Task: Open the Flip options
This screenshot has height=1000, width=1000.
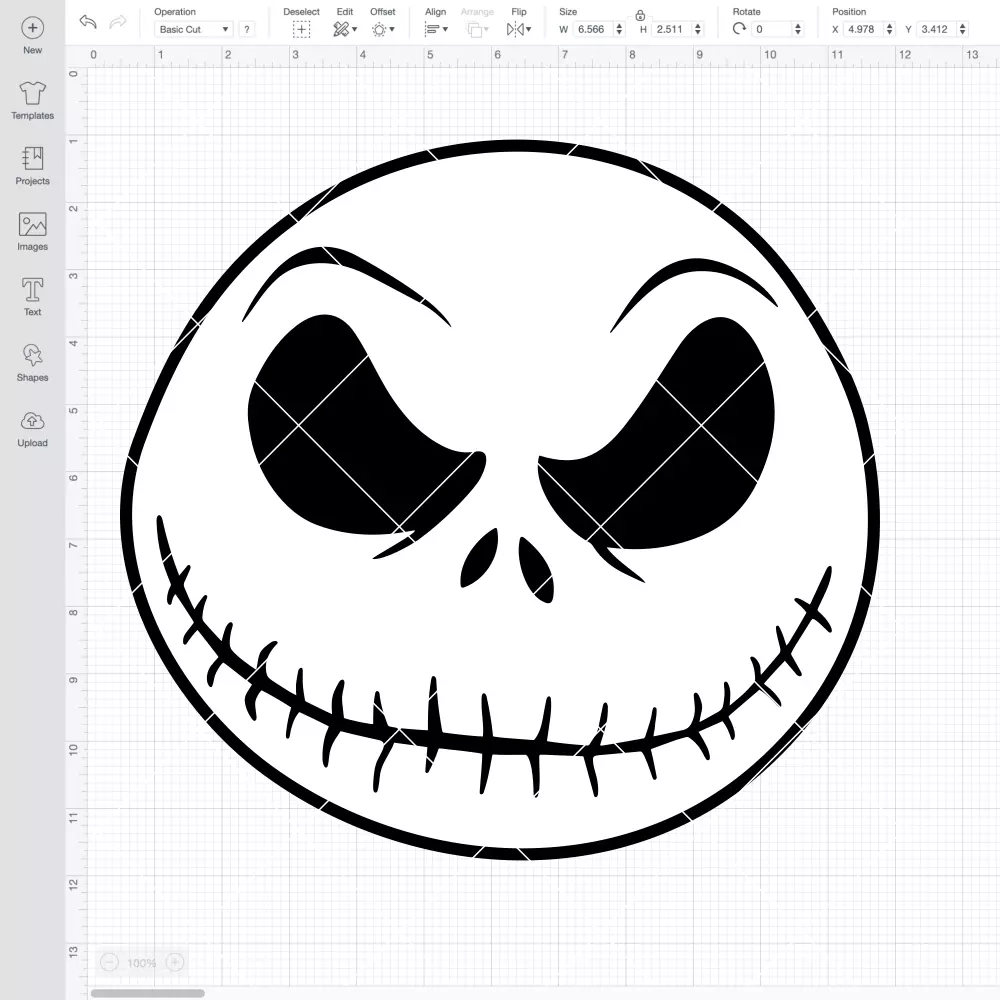Action: coord(518,29)
